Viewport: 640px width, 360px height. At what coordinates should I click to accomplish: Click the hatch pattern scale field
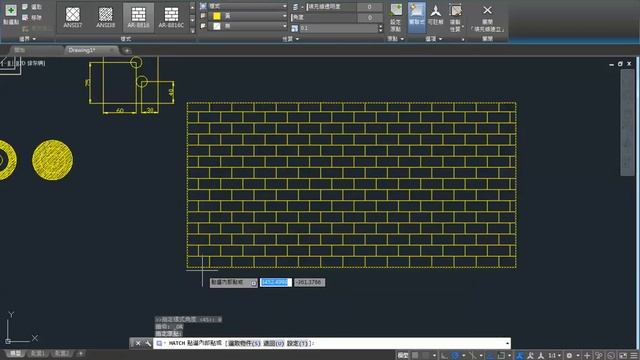338,28
